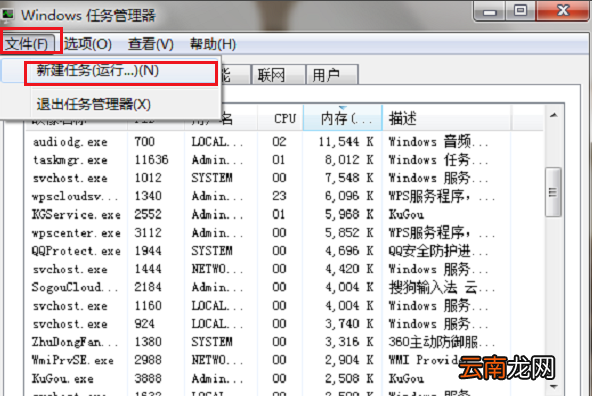592x396 pixels.
Task: Switch to the 联网 tab
Action: [278, 75]
